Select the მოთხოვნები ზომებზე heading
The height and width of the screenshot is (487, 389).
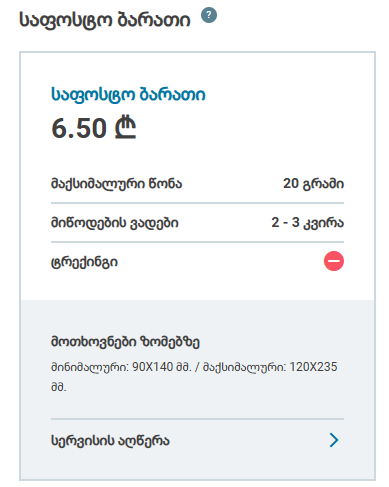coord(125,342)
